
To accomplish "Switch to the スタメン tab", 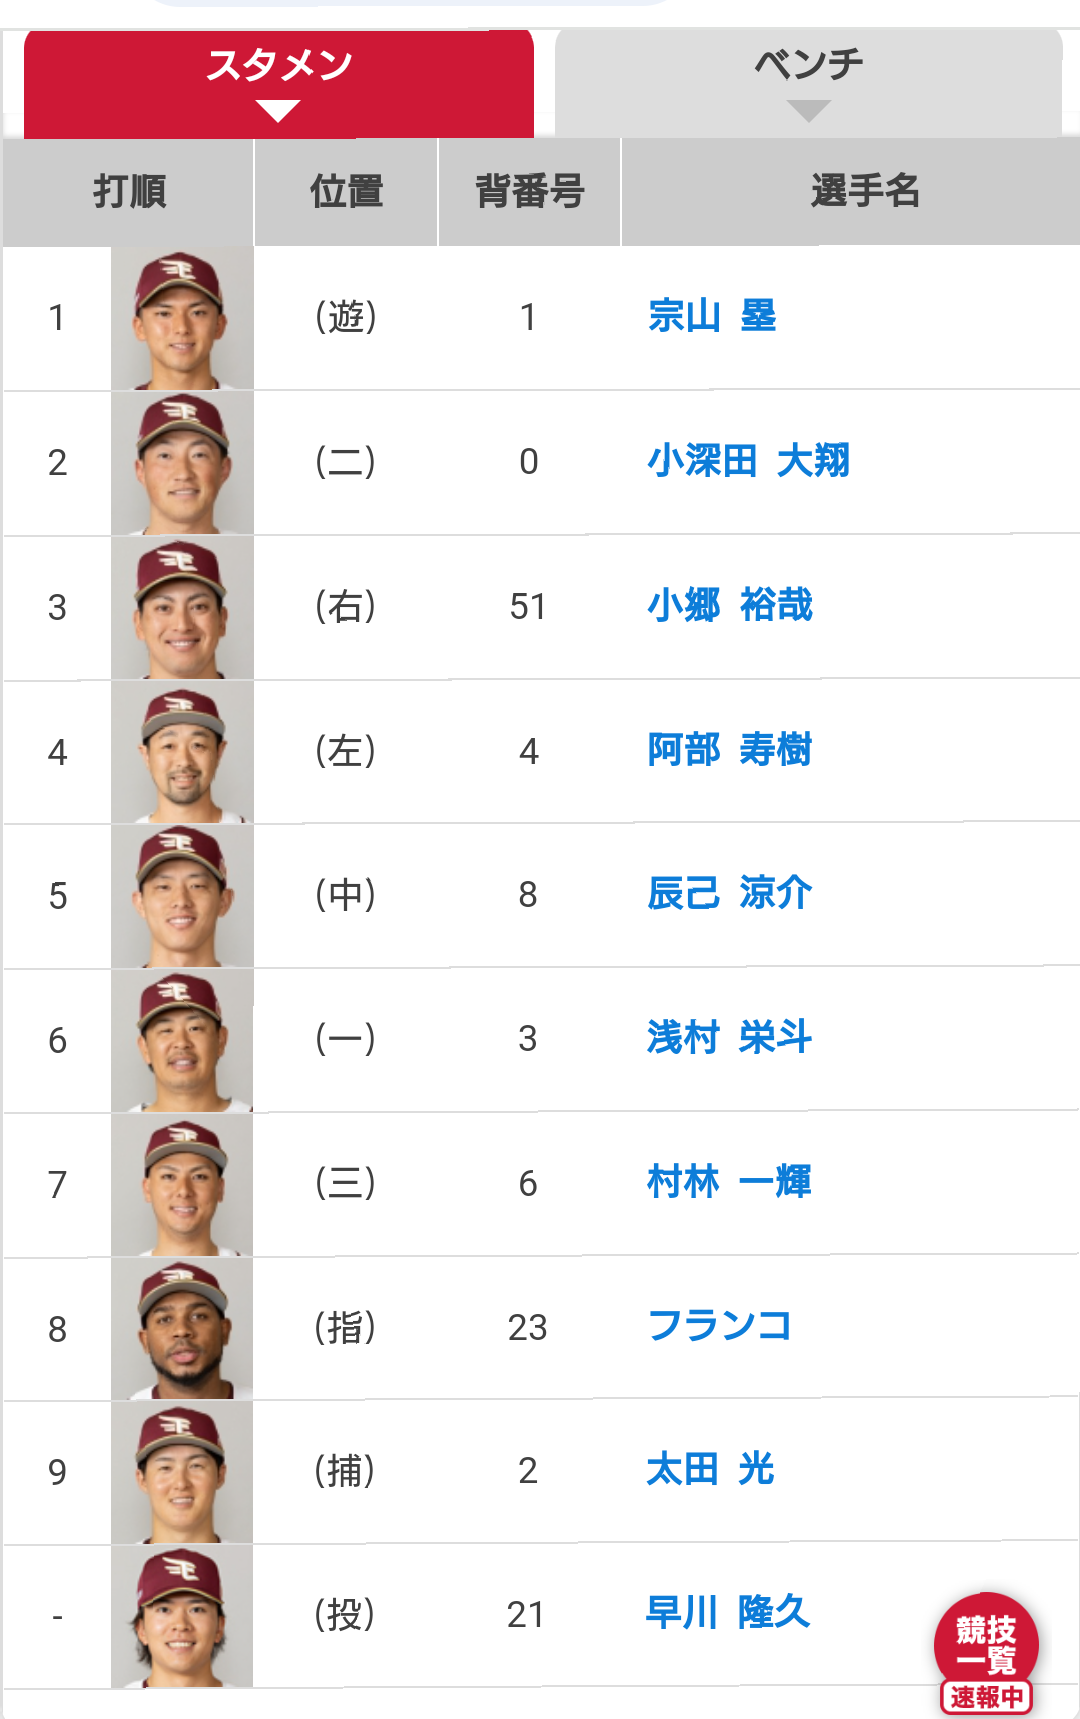I will point(279,84).
